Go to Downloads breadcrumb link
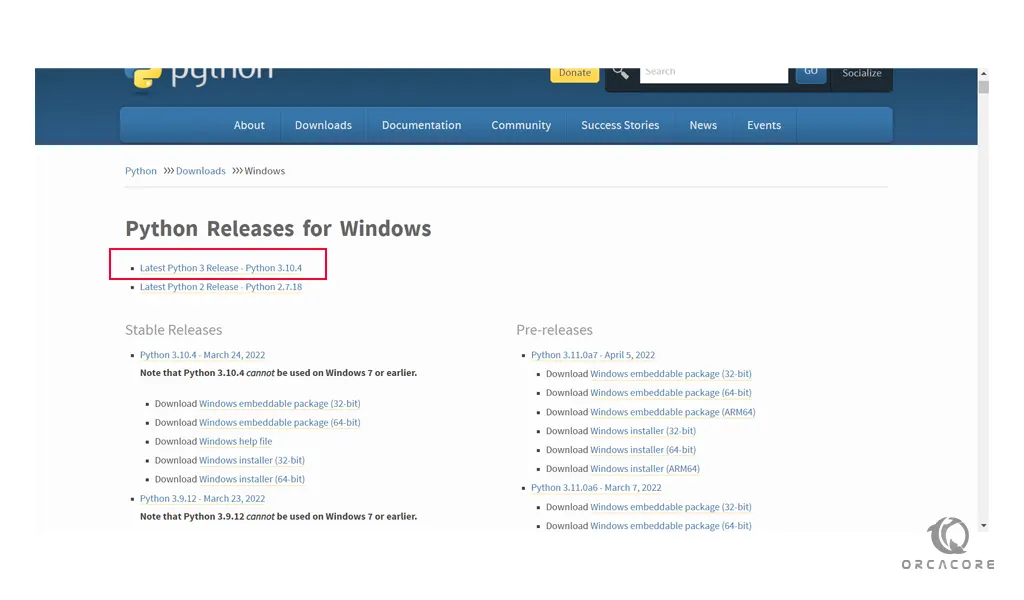Image resolution: width=1024 pixels, height=600 pixels. pyautogui.click(x=200, y=171)
